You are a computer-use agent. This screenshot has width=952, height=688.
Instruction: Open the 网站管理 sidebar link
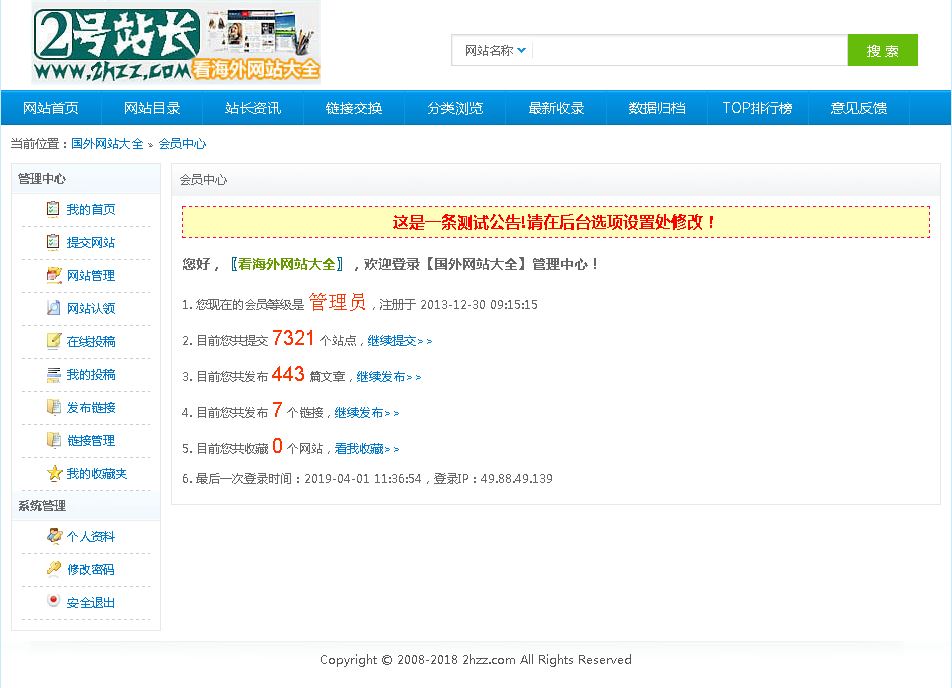pos(91,276)
